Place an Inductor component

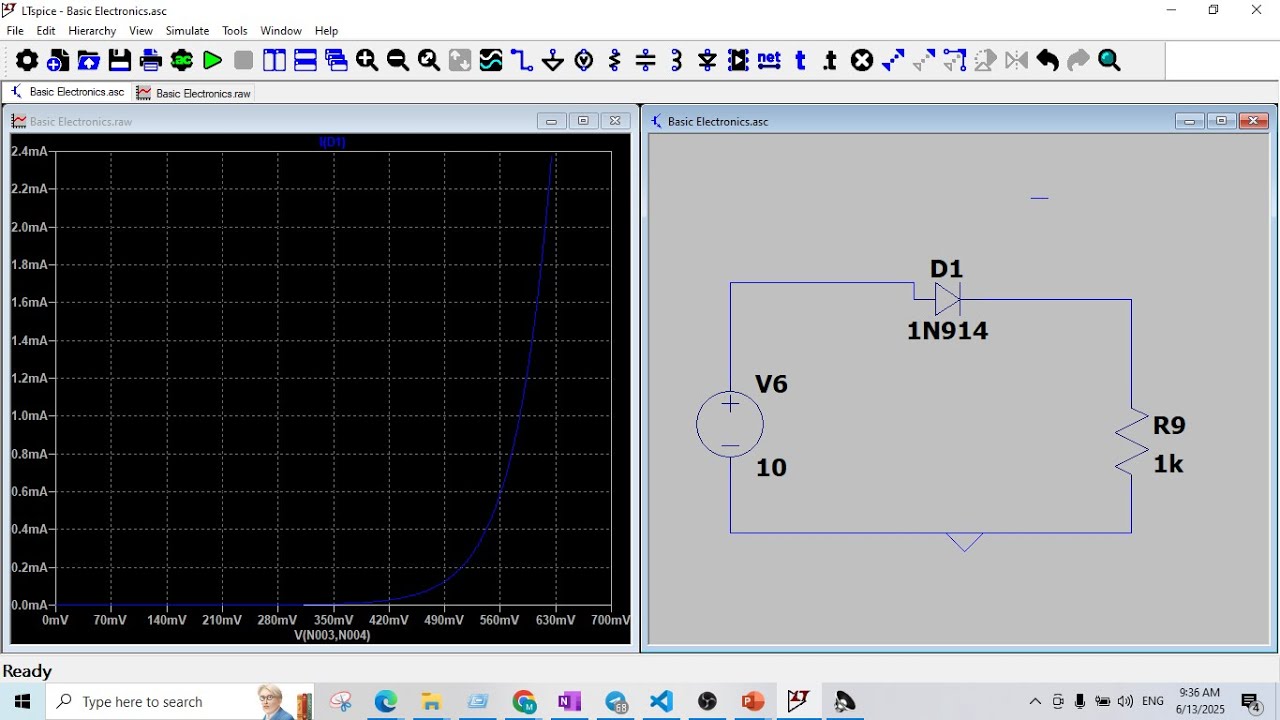(x=677, y=61)
